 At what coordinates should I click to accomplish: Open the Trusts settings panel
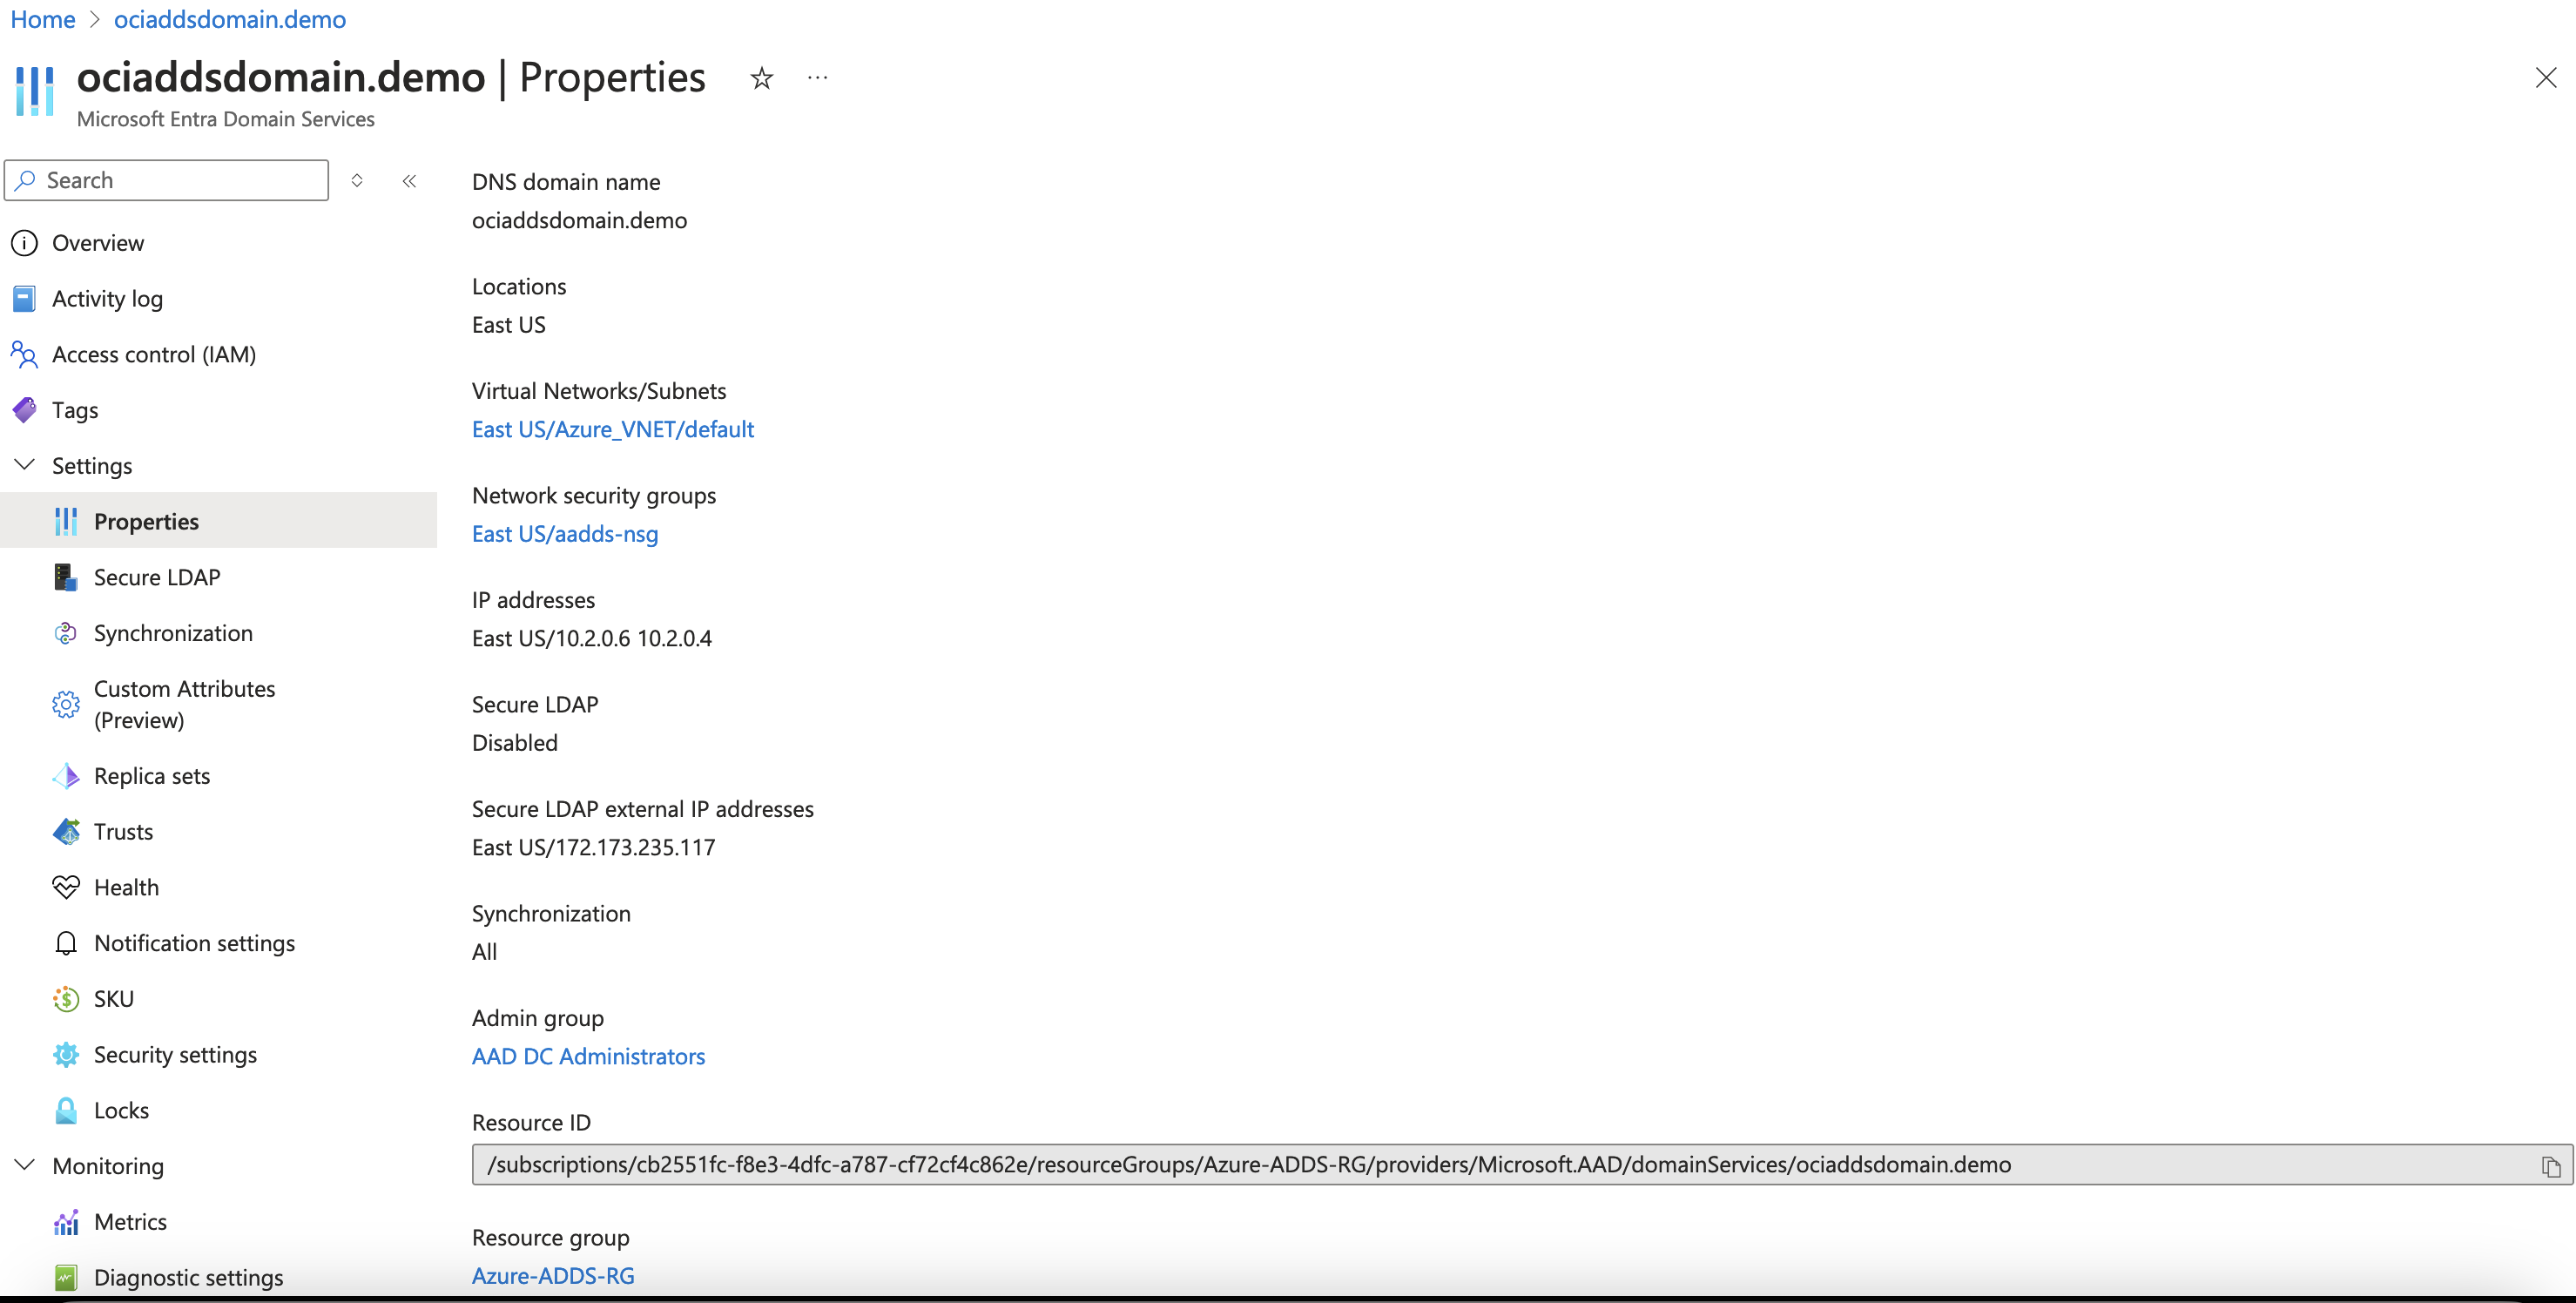(x=125, y=831)
